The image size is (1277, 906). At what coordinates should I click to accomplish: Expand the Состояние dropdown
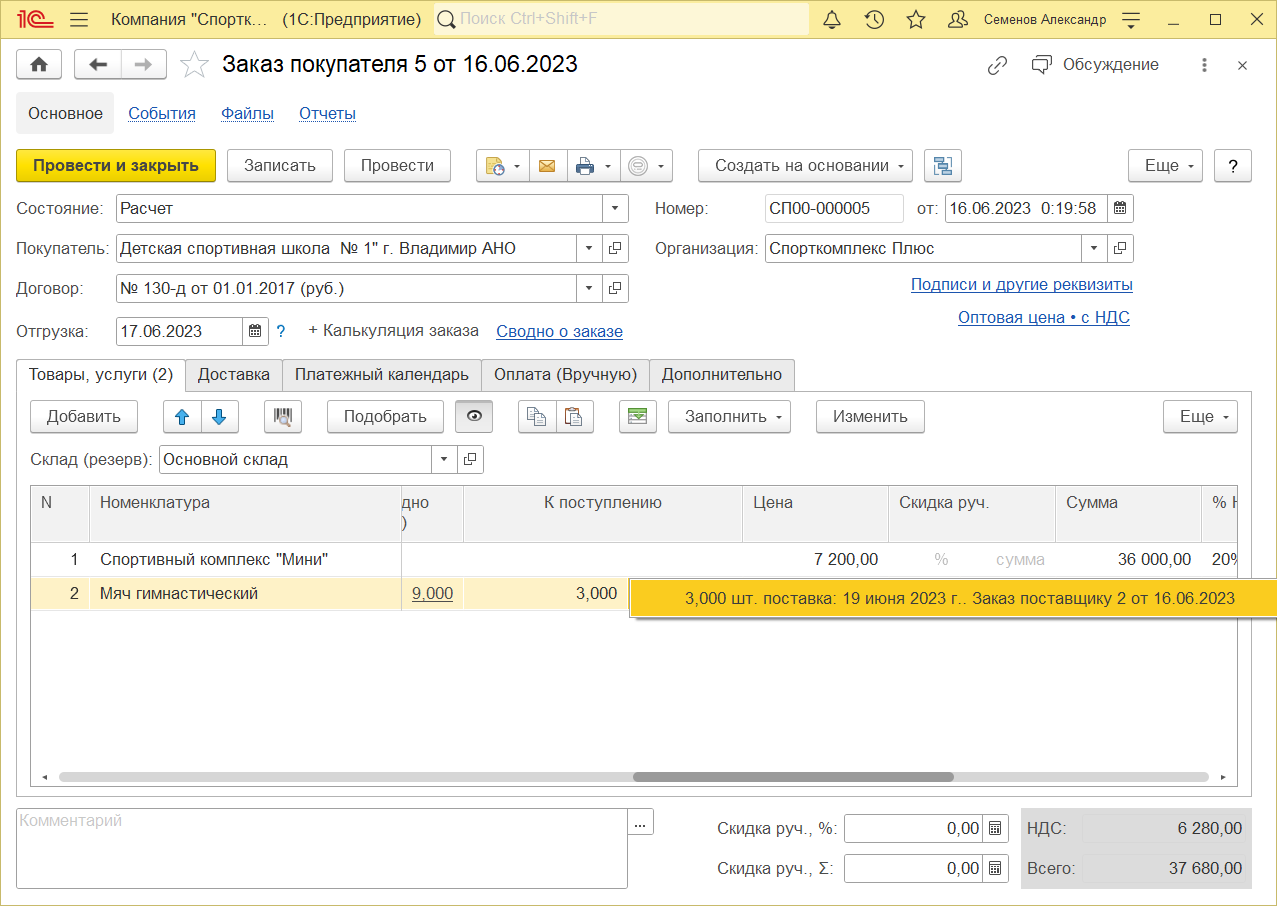615,209
